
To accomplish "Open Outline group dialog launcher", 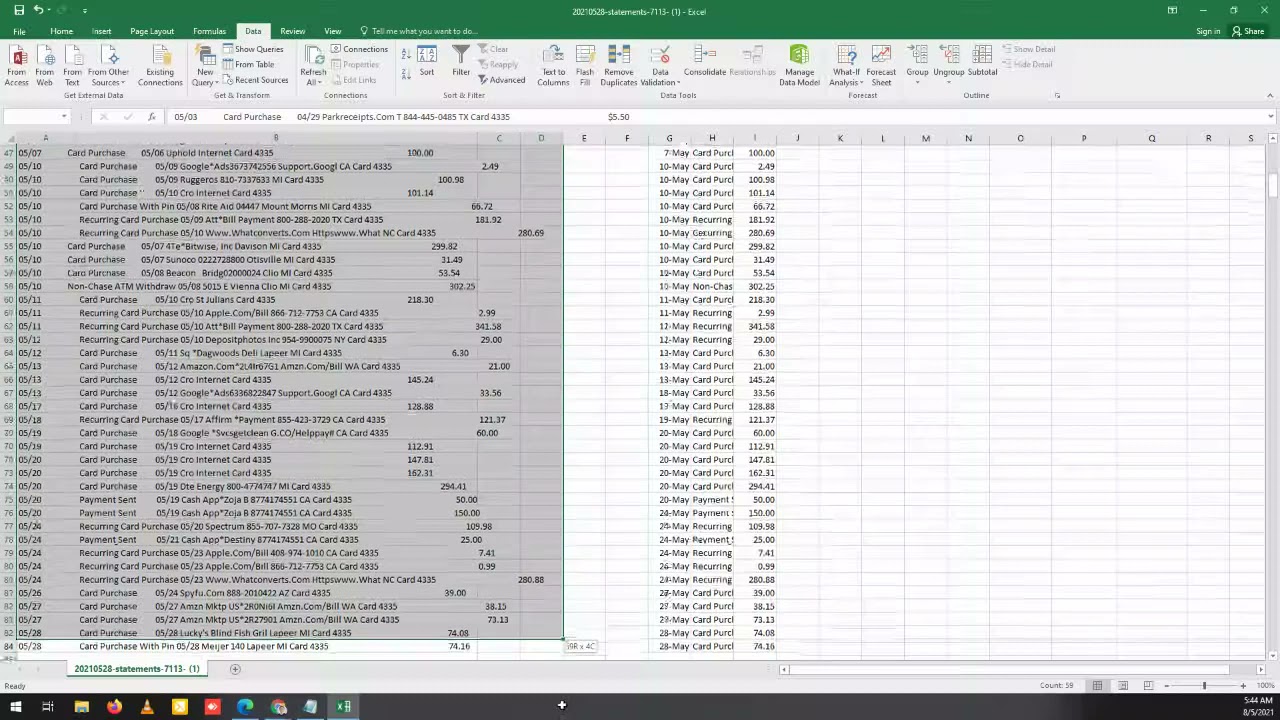I will pos(1057,95).
